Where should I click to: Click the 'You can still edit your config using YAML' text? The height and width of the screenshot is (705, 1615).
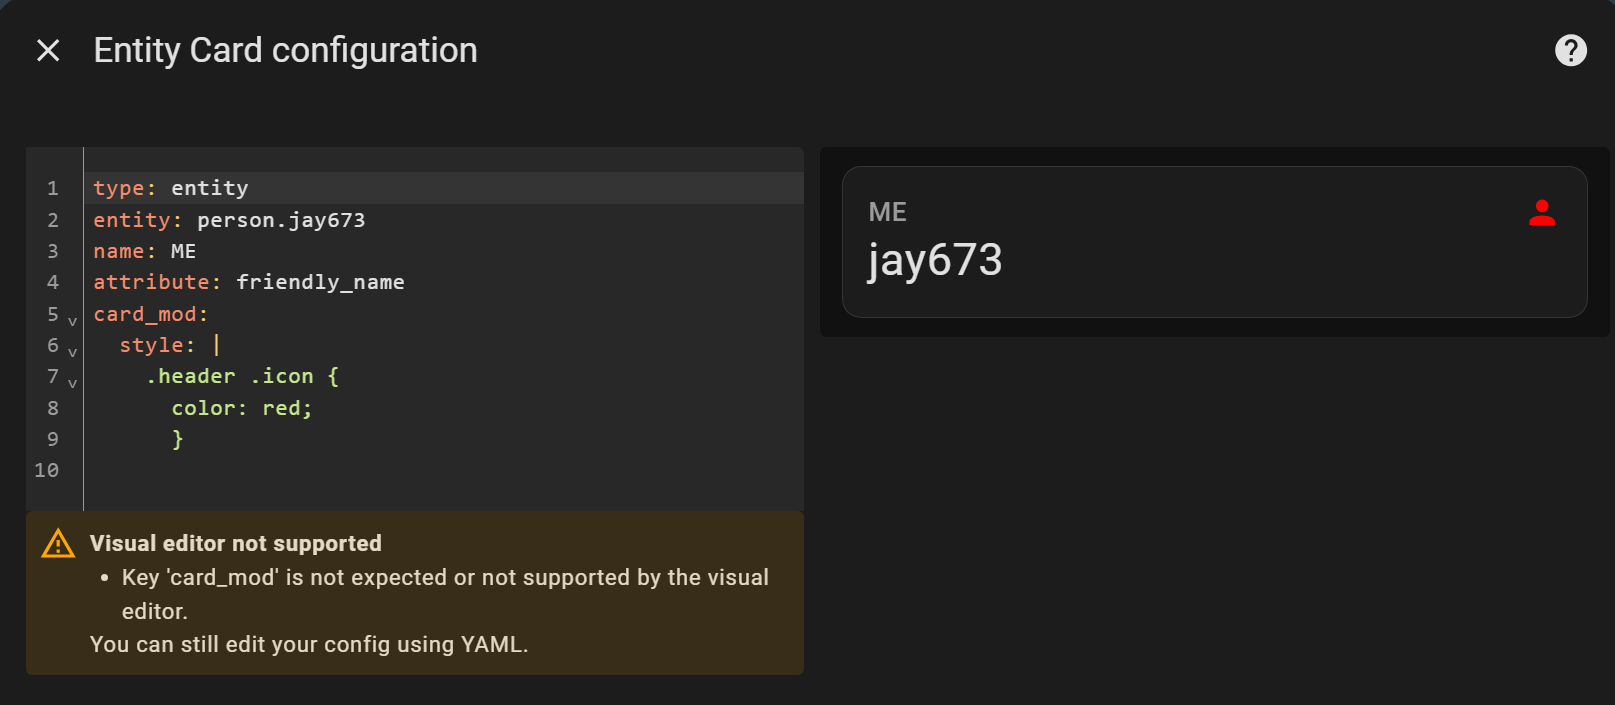coord(308,644)
